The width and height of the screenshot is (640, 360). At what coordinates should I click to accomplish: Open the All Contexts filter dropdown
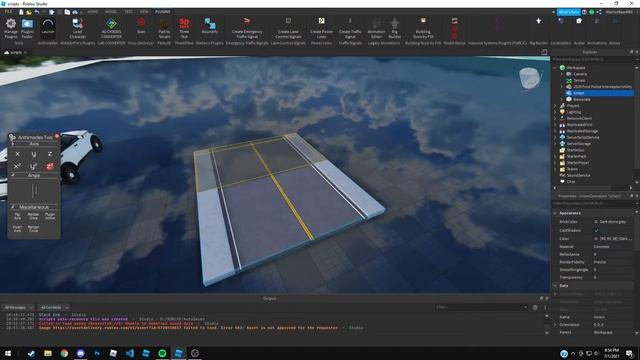[x=54, y=307]
